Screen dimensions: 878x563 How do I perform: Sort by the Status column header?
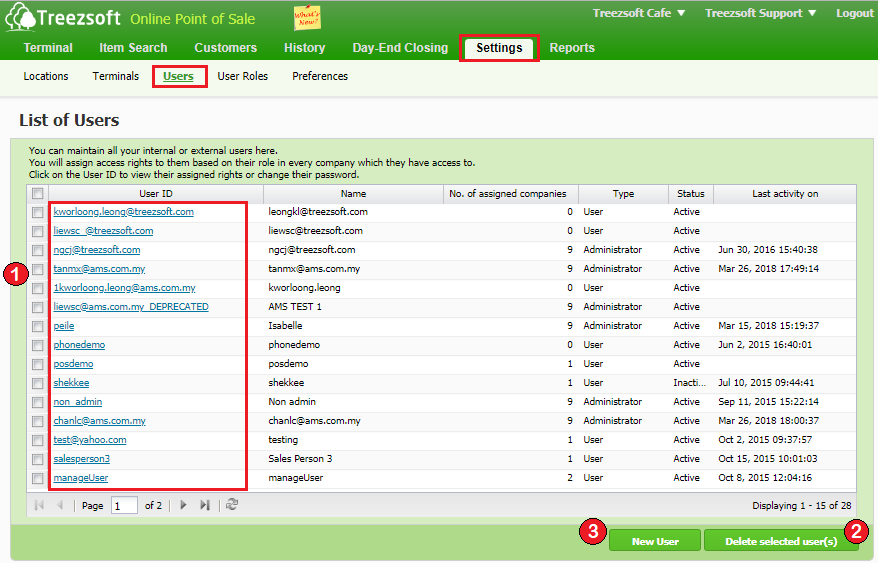click(x=690, y=194)
